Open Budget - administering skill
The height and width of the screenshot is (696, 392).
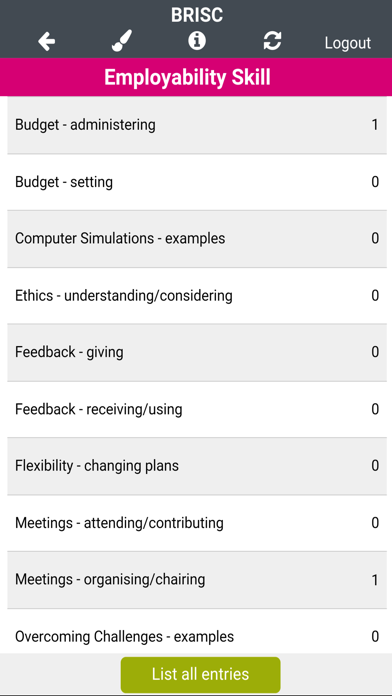click(197, 125)
